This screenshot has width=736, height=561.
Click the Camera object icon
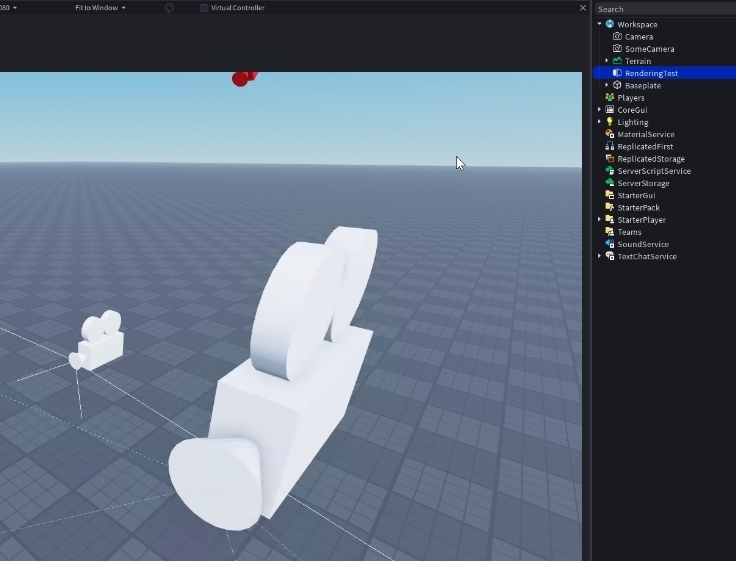[x=617, y=36]
